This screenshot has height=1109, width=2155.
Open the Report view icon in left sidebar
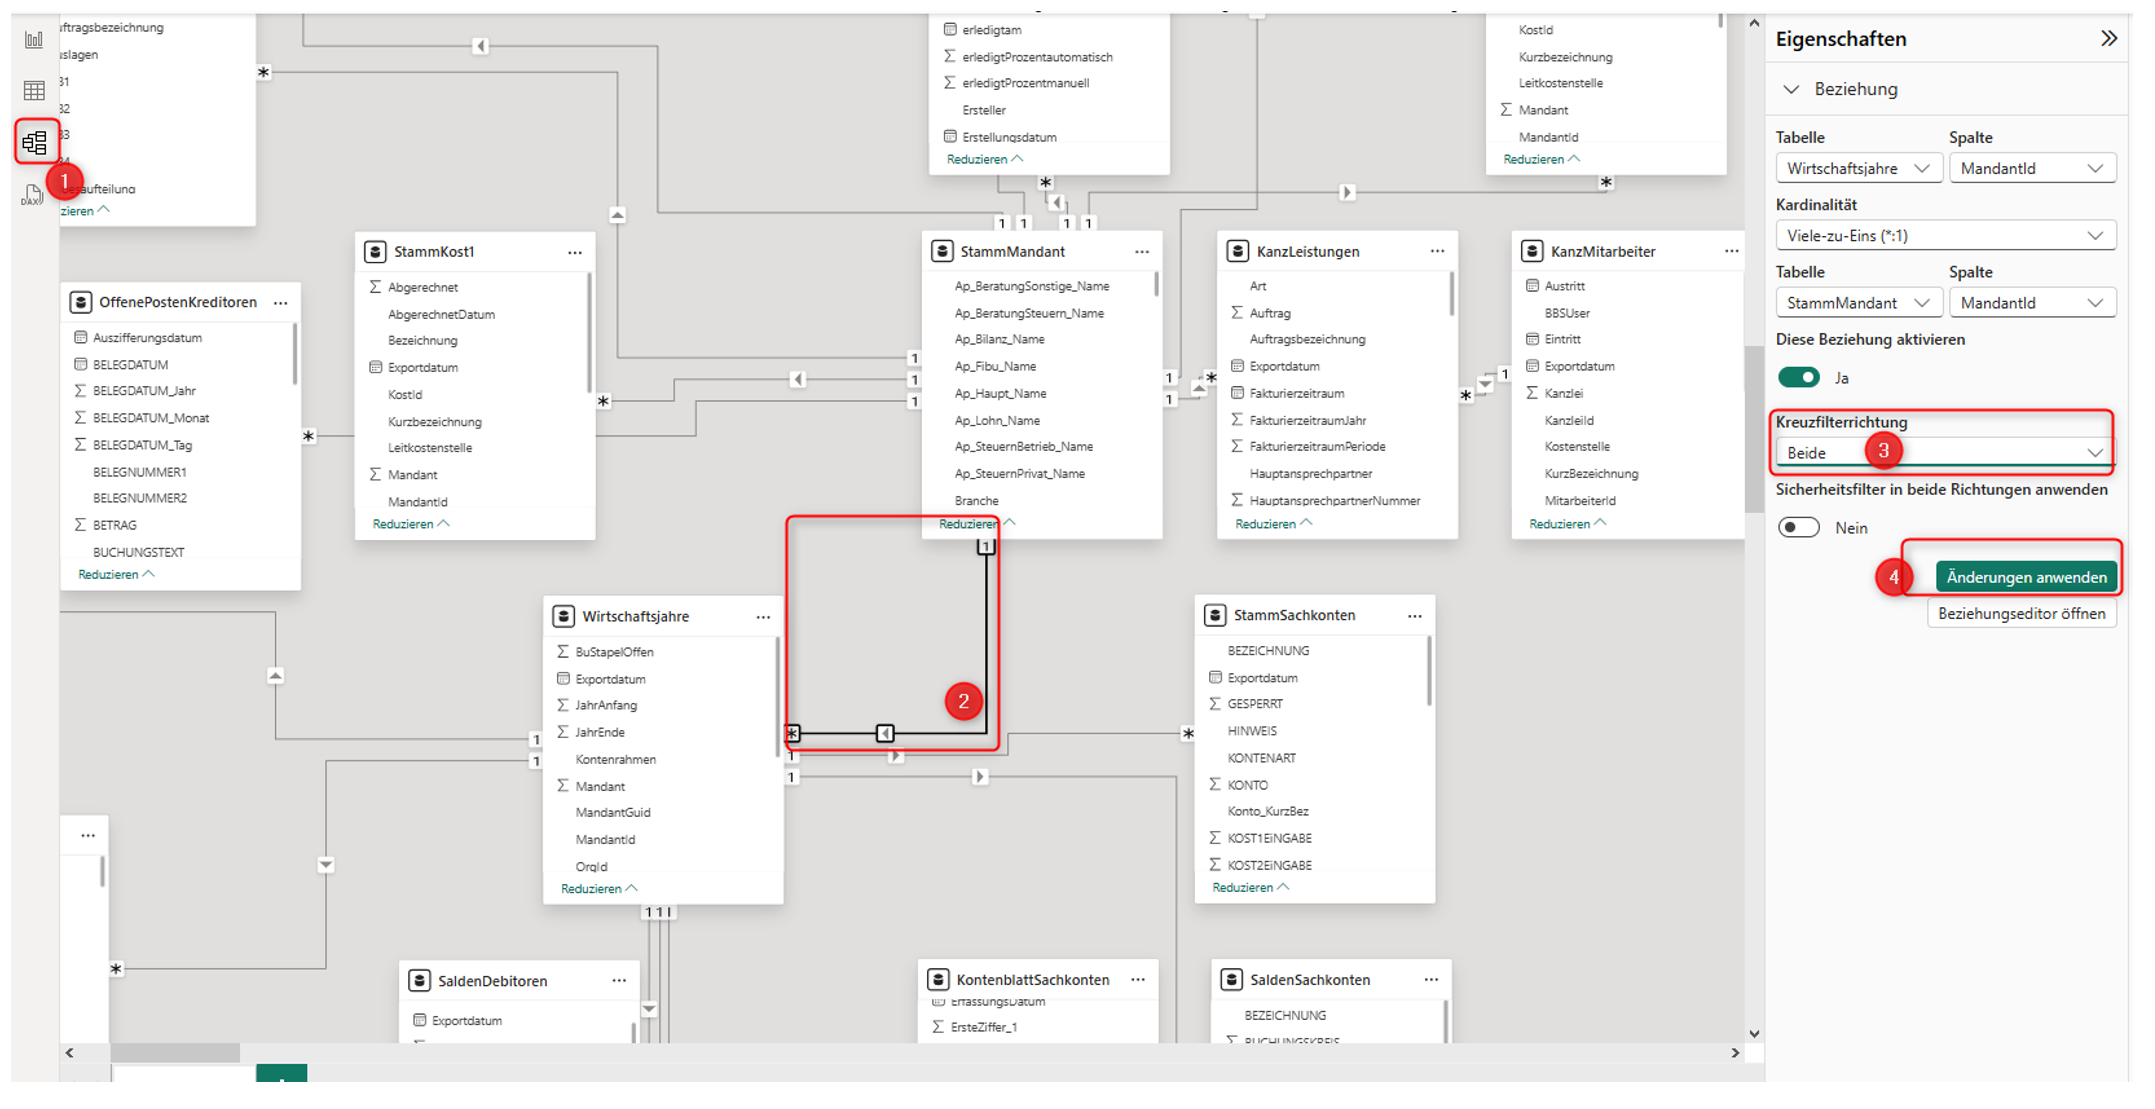tap(34, 40)
